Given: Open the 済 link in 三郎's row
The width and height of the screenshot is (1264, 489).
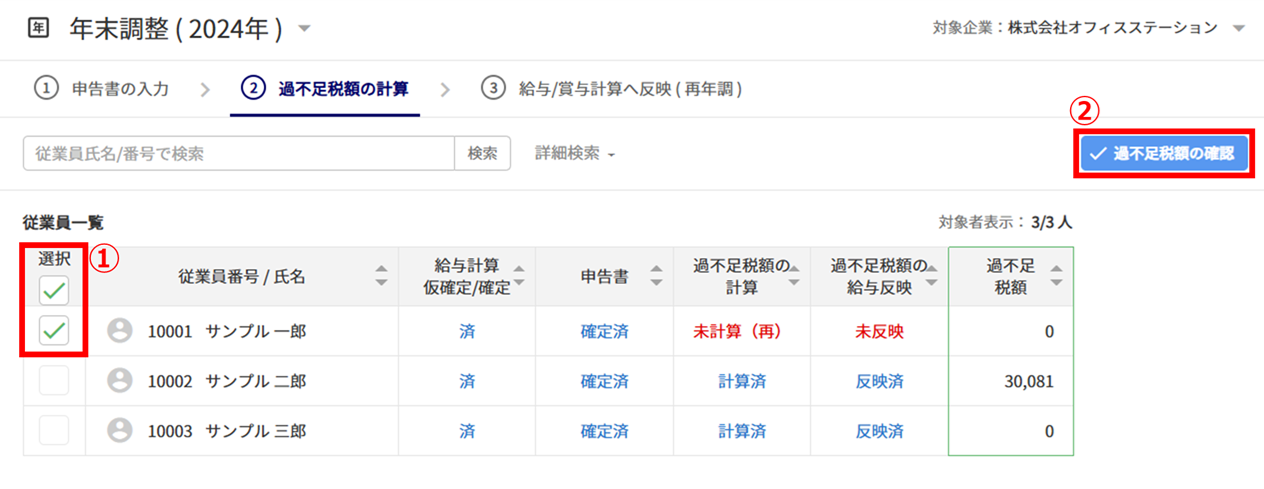Looking at the screenshot, I should 467,431.
